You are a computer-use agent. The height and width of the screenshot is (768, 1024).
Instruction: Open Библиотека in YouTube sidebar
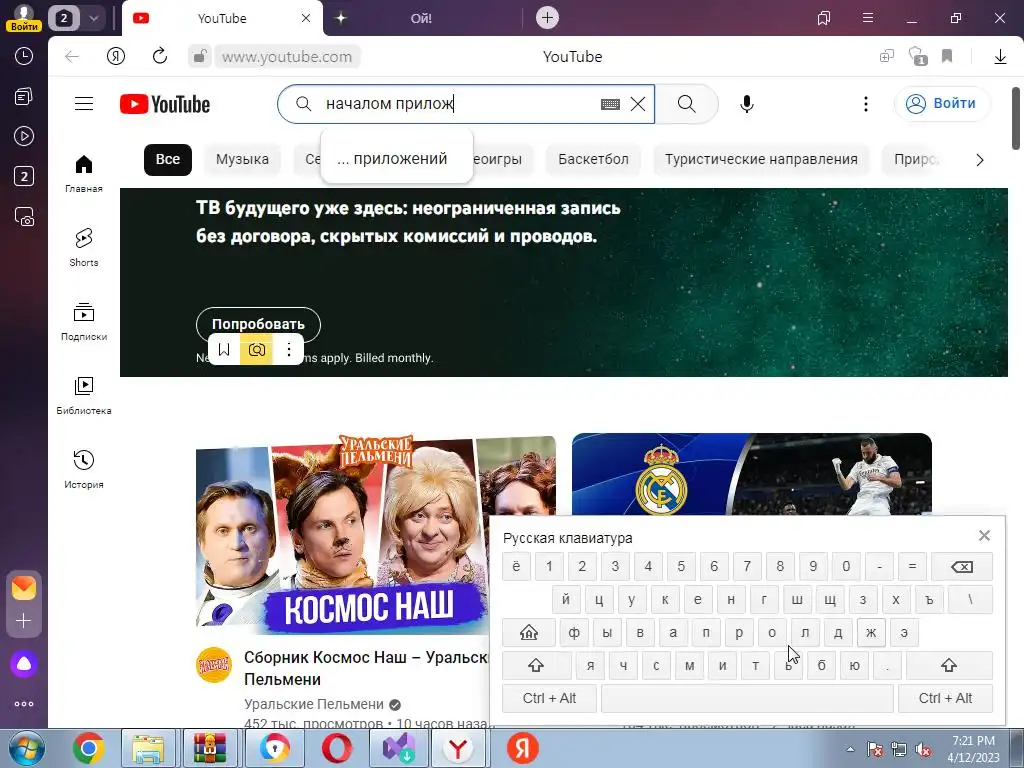click(x=84, y=396)
